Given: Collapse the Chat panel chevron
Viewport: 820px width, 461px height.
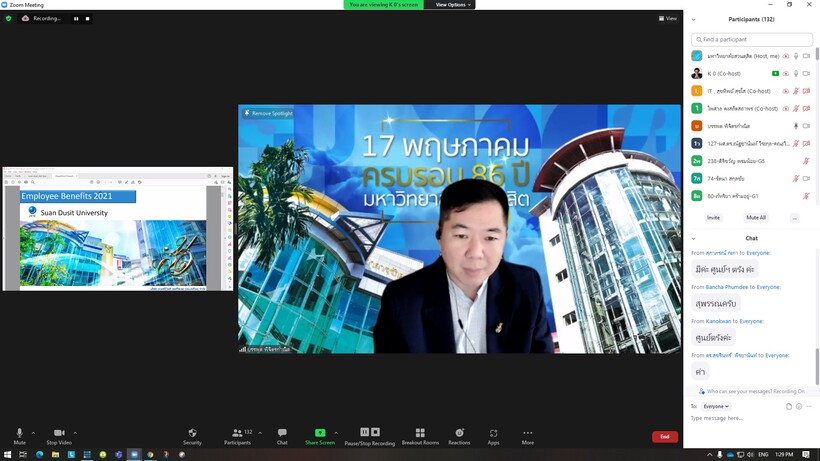Looking at the screenshot, I should 693,238.
